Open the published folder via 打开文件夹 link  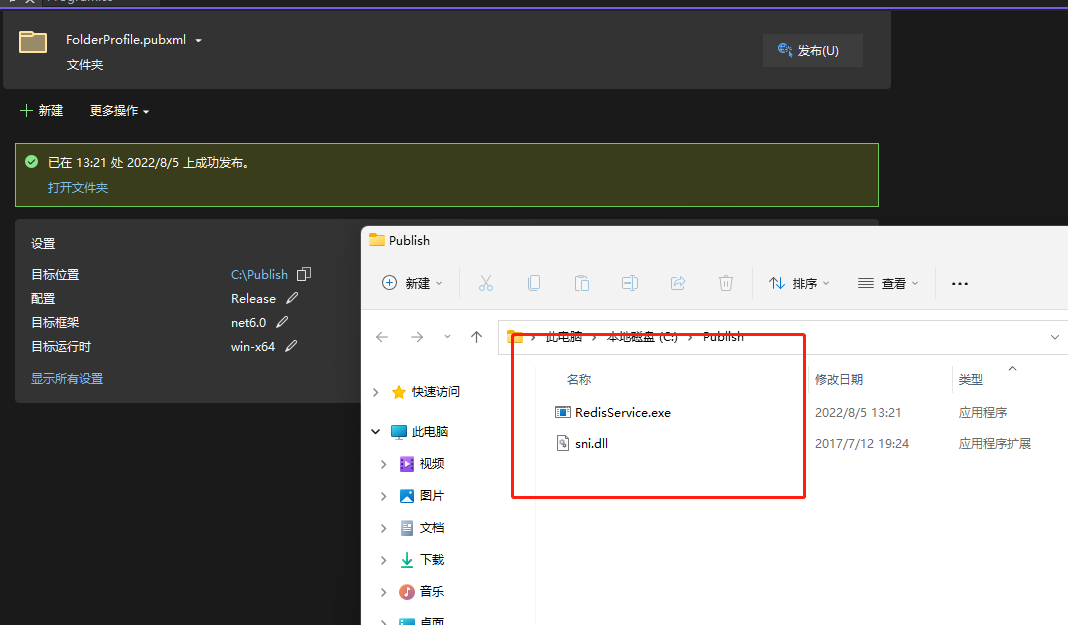coord(79,187)
